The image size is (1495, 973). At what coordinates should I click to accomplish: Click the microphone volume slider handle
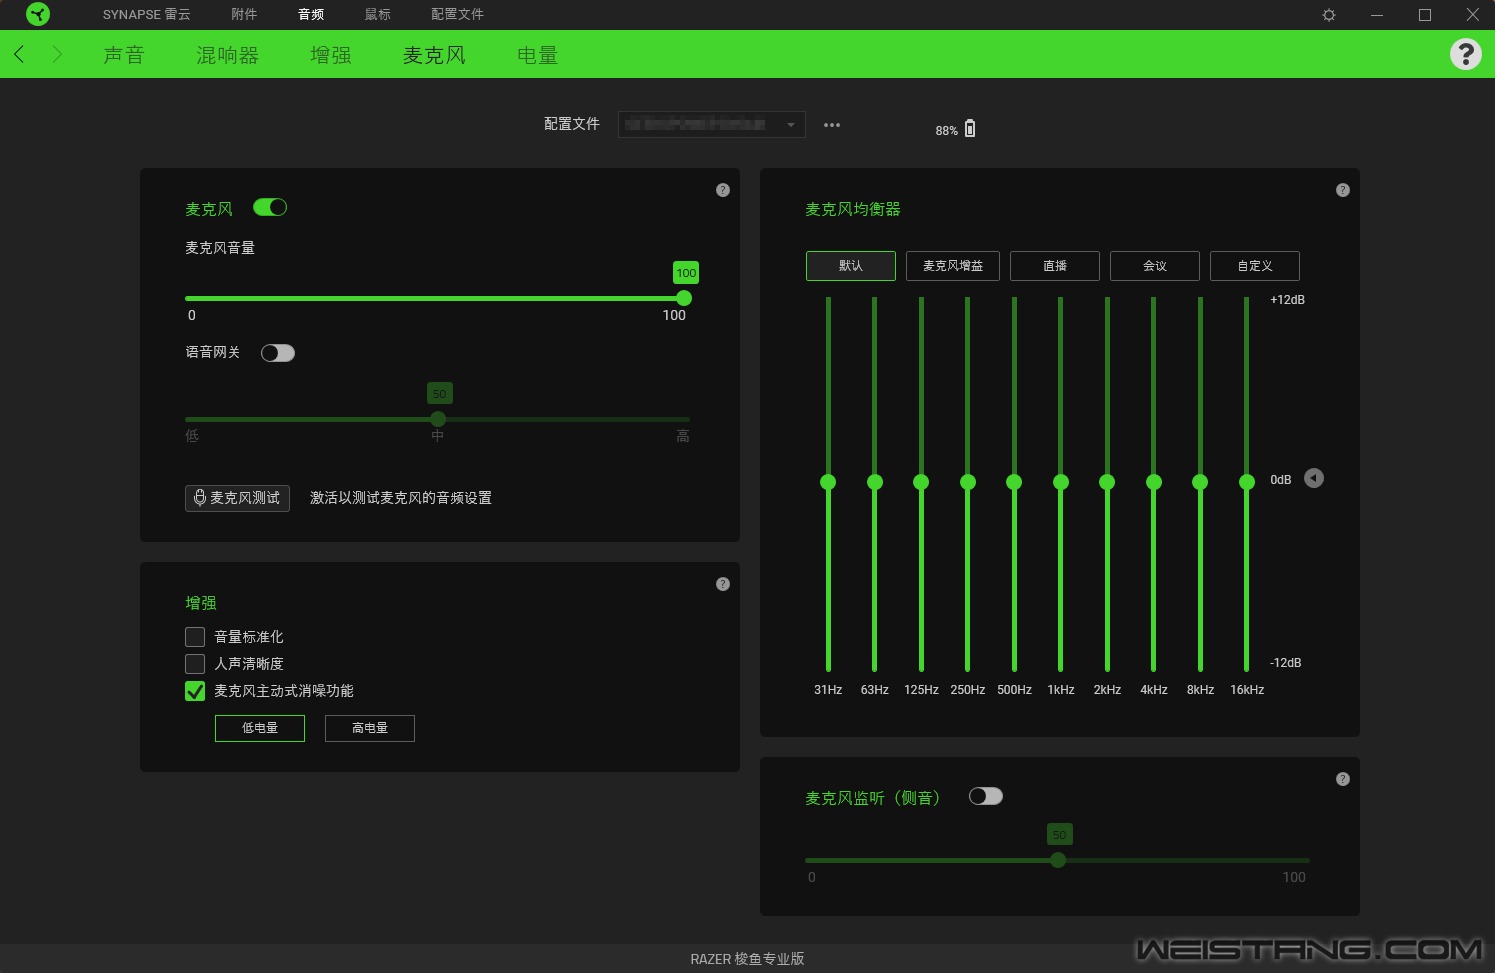pyautogui.click(x=684, y=298)
